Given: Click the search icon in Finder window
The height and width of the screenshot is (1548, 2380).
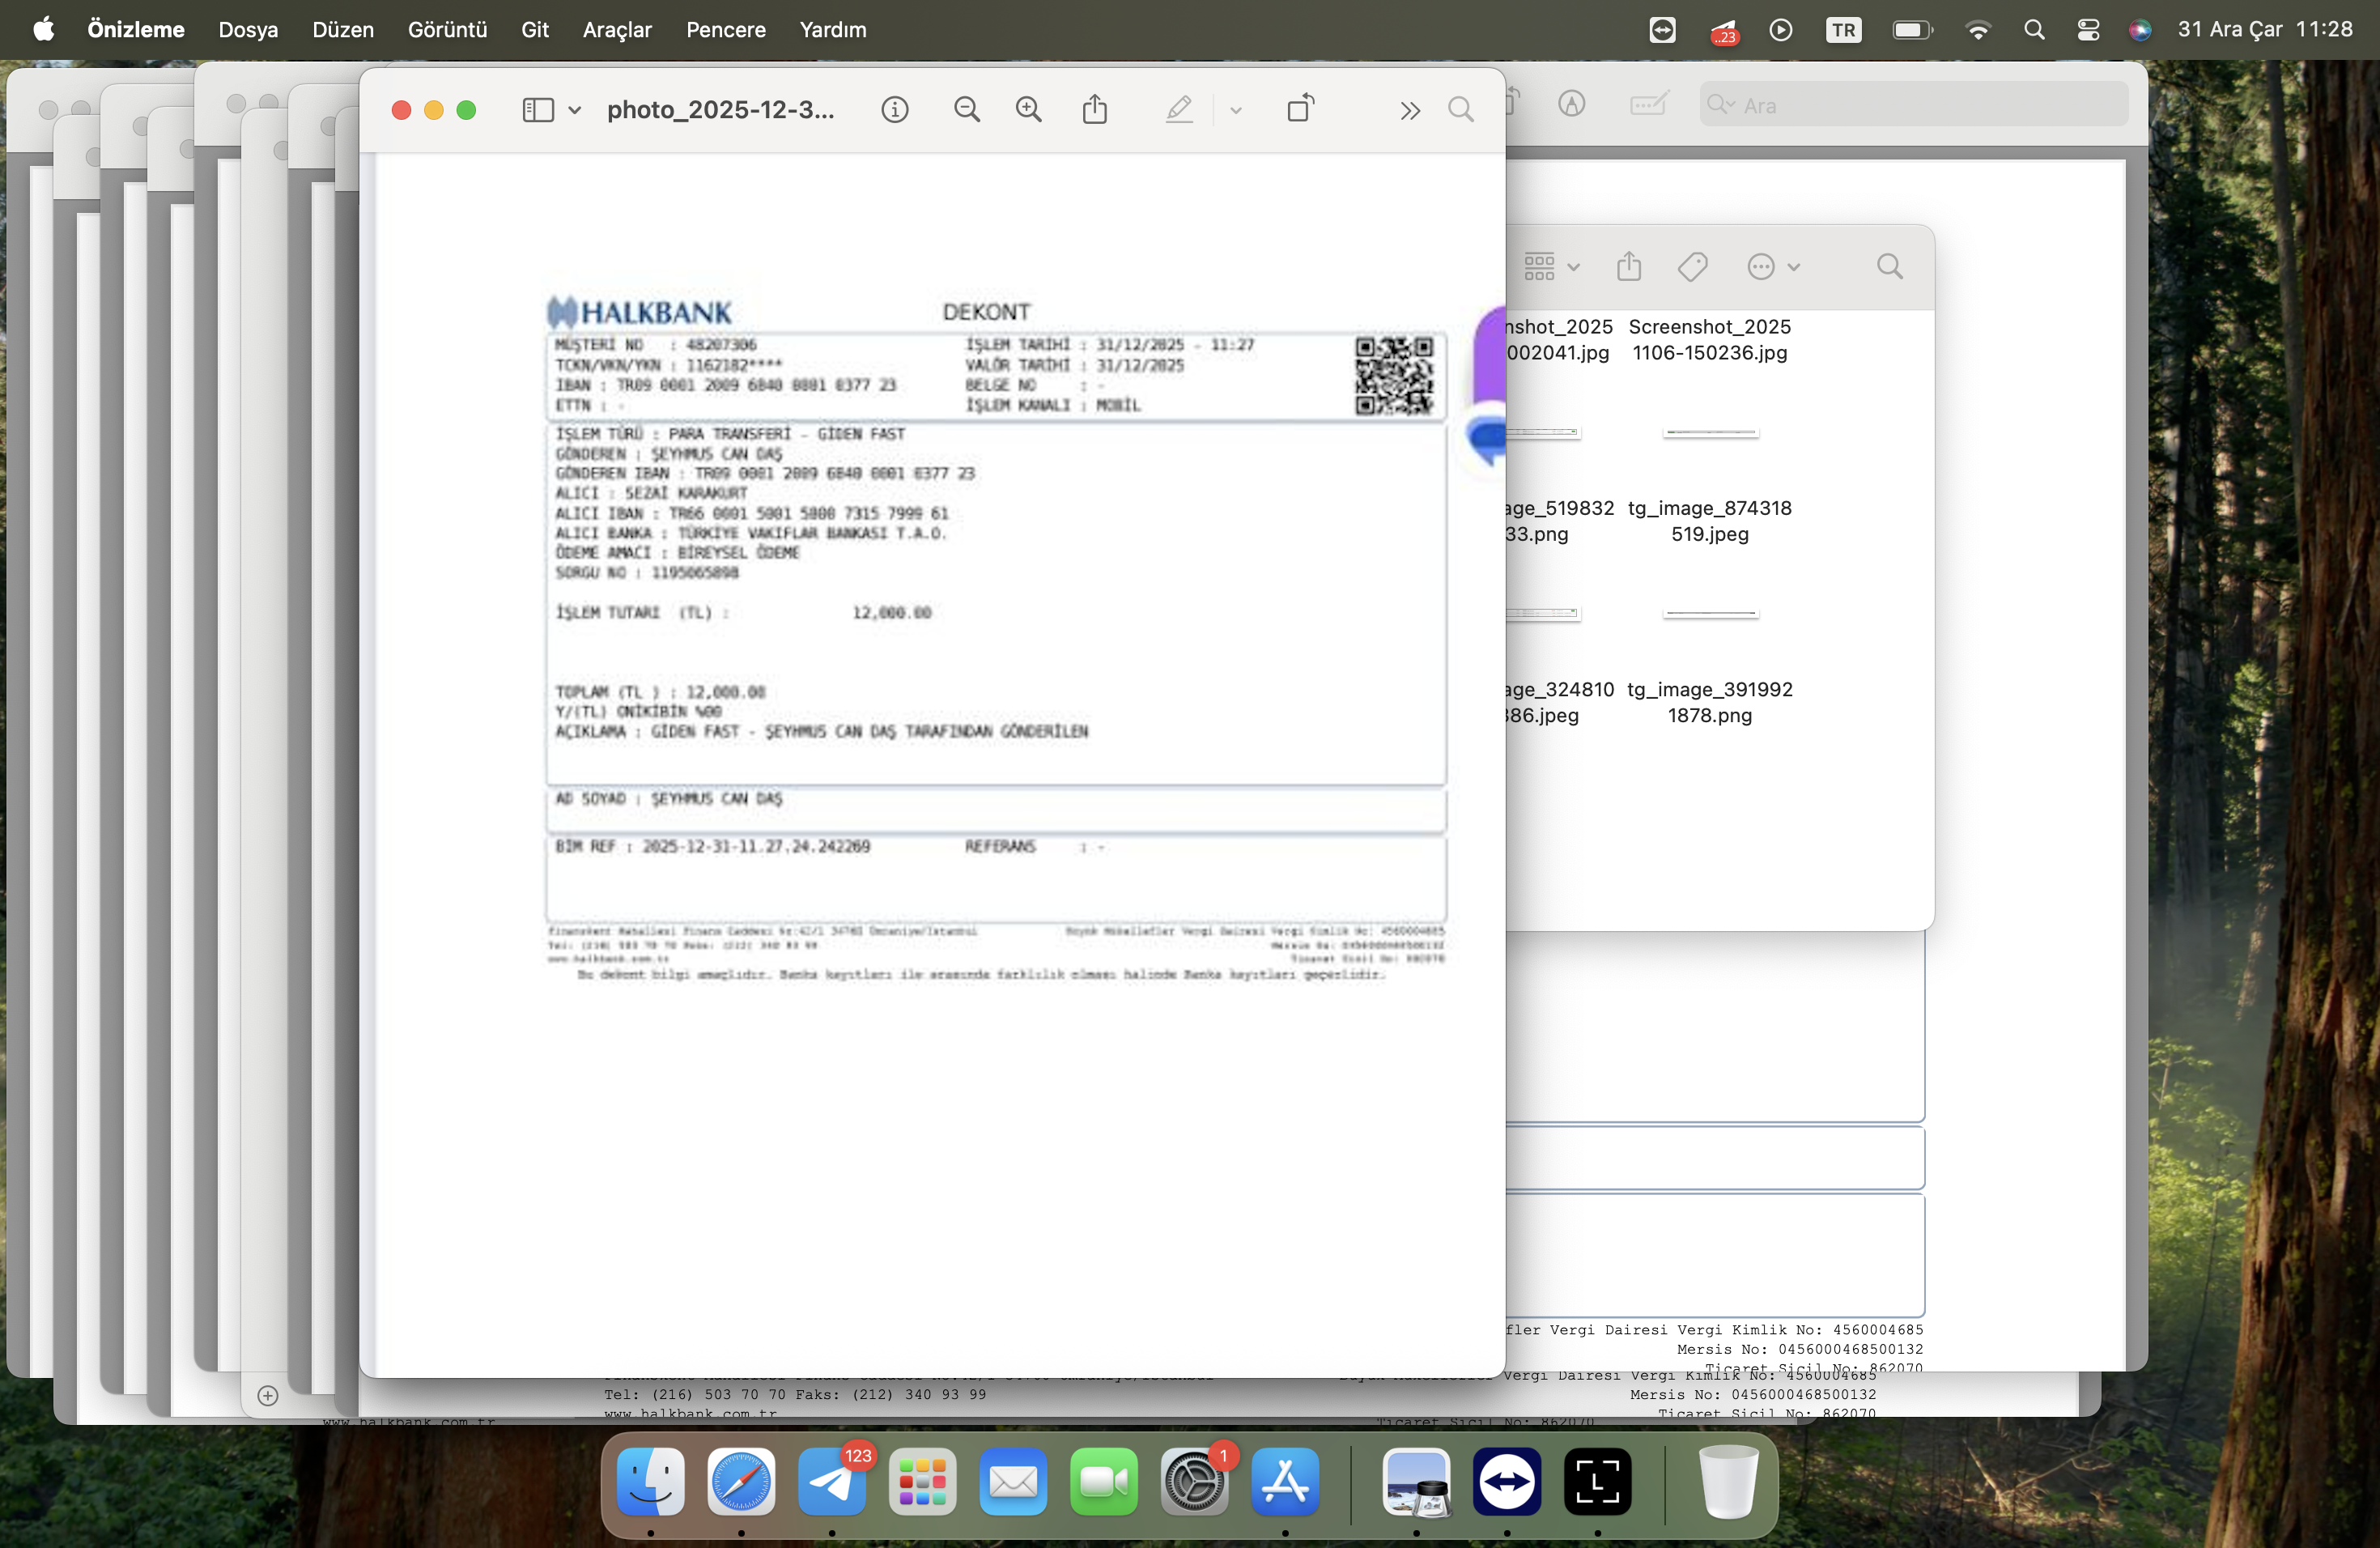Looking at the screenshot, I should point(1889,267).
